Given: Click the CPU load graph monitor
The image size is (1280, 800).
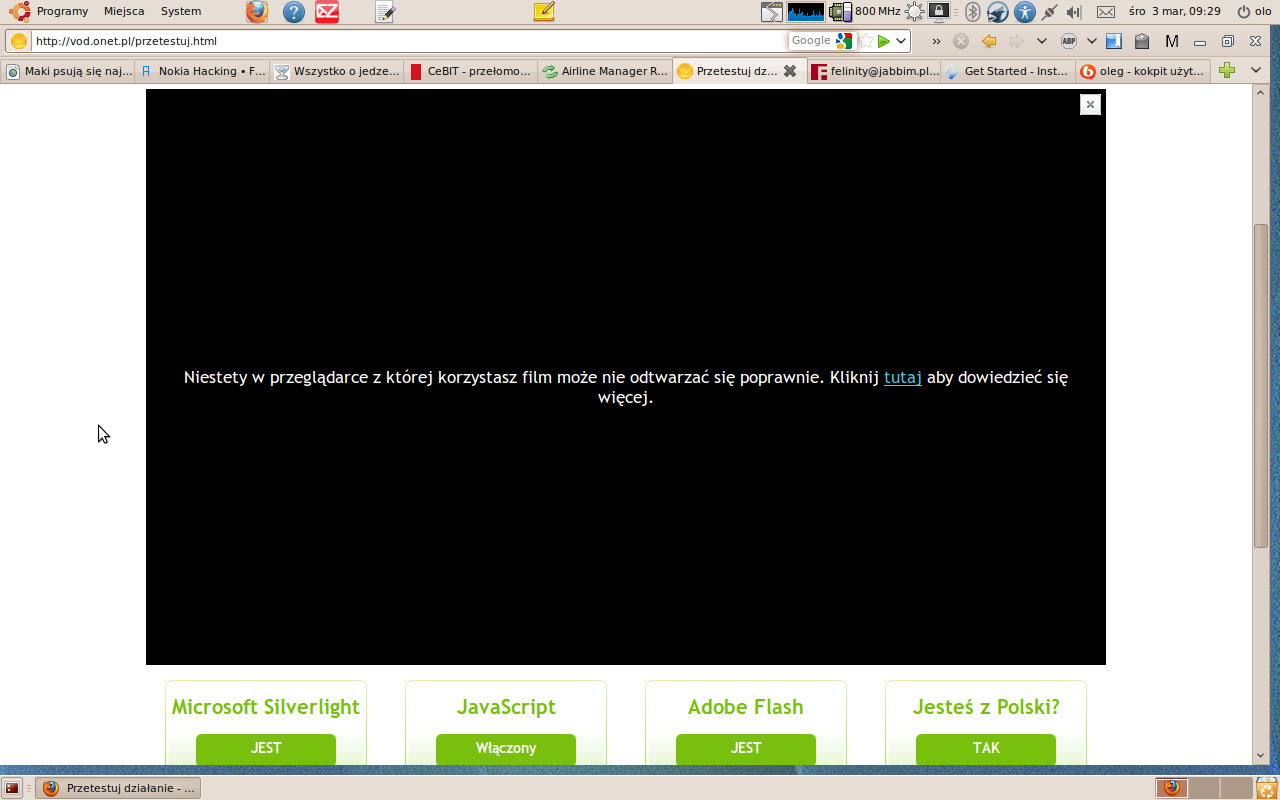Looking at the screenshot, I should [806, 12].
